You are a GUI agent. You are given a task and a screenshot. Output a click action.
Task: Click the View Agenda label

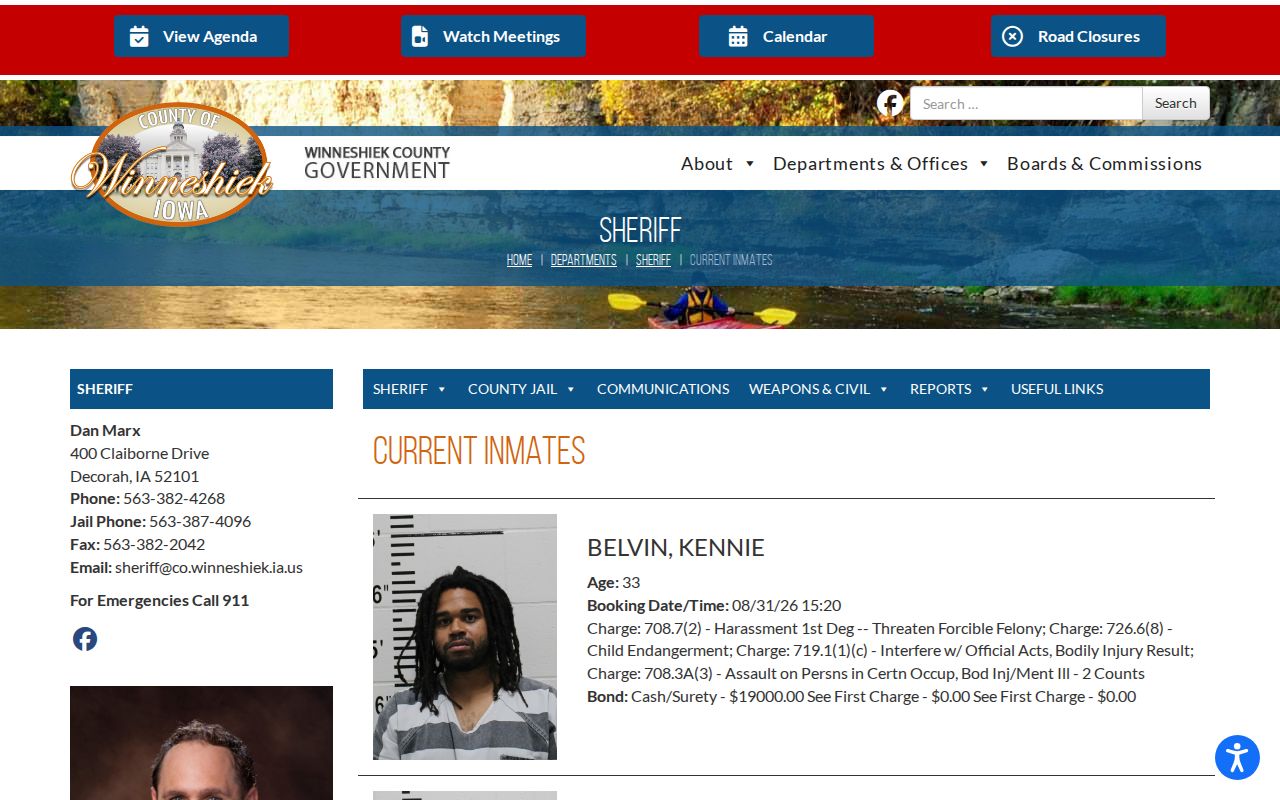coord(210,36)
